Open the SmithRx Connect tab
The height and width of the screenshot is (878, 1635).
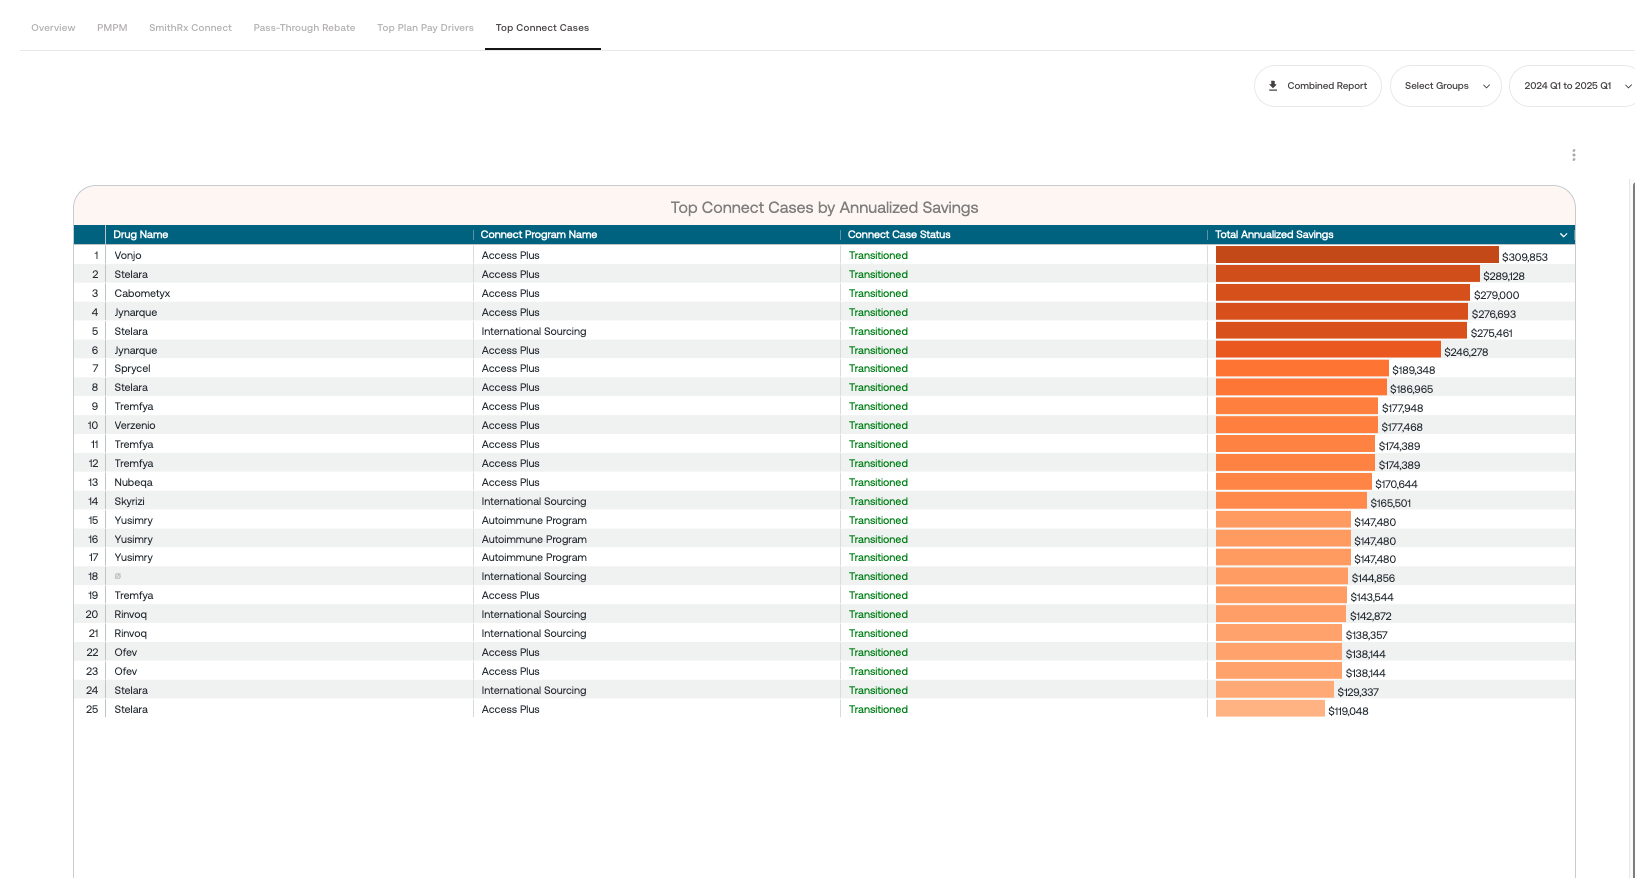point(190,28)
